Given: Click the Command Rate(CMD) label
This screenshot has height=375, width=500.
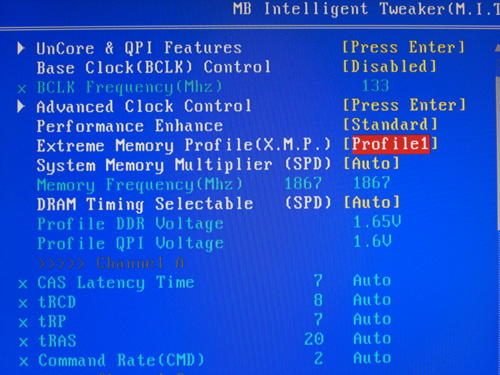Looking at the screenshot, I should (121, 360).
